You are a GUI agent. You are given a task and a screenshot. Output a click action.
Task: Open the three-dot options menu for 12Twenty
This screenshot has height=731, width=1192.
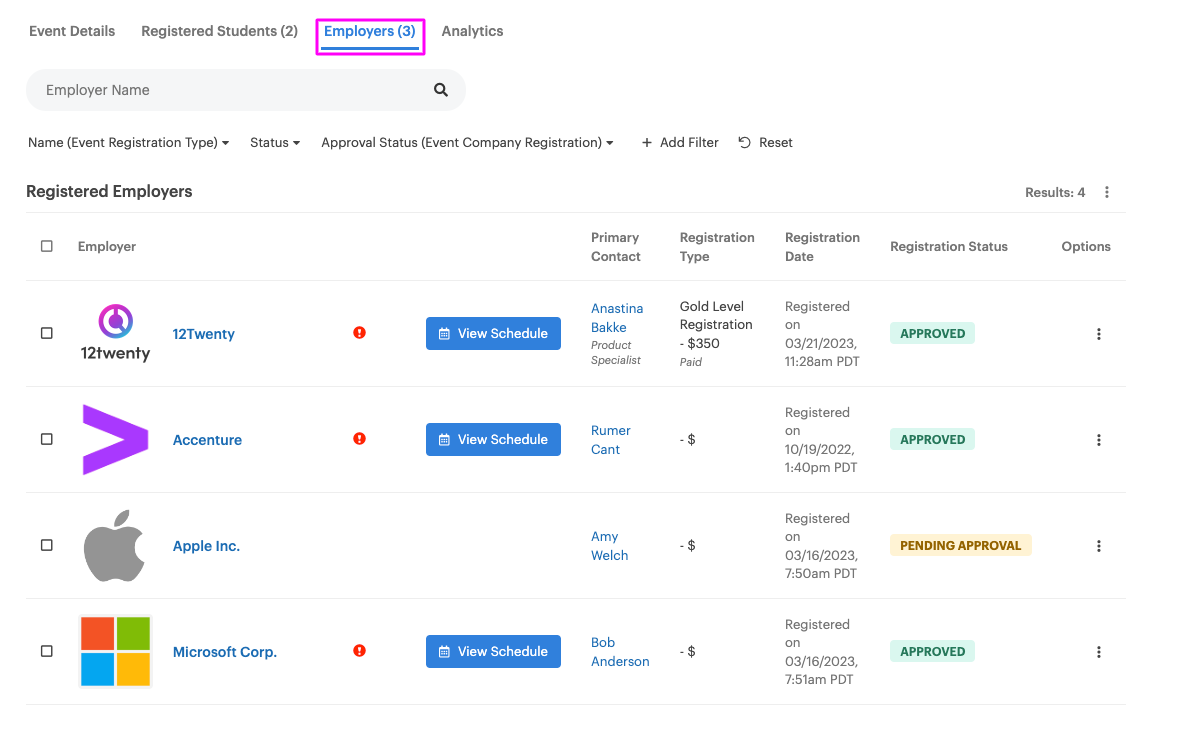[x=1098, y=334]
